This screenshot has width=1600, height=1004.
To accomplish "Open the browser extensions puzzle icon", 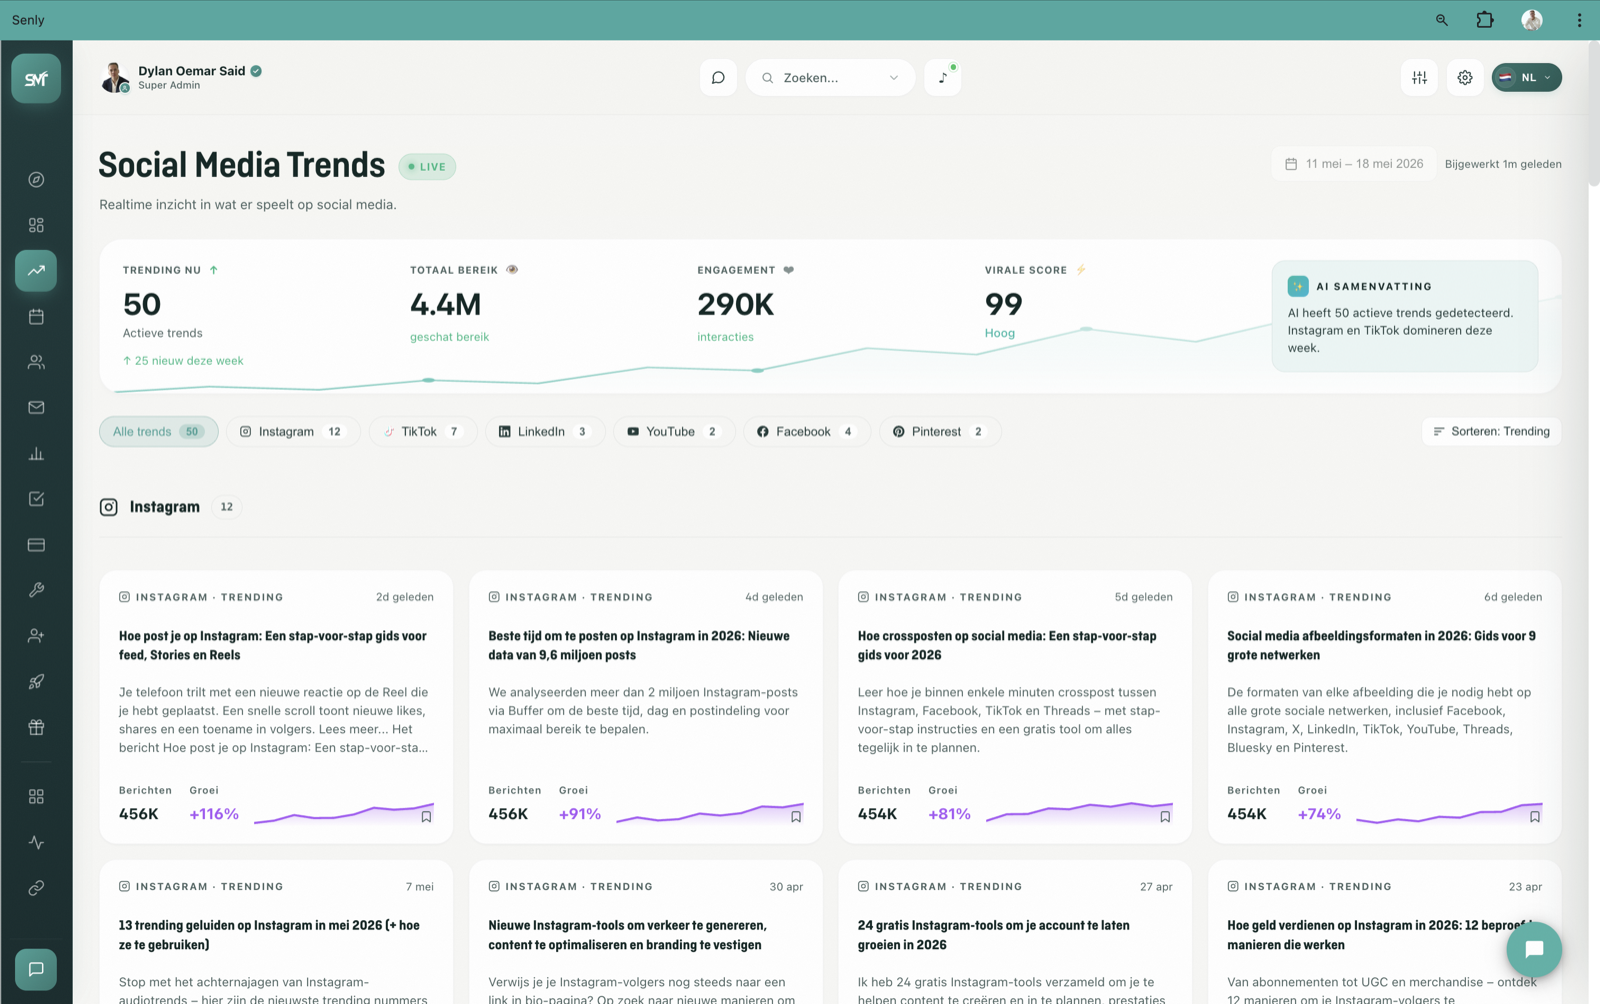I will tap(1485, 20).
